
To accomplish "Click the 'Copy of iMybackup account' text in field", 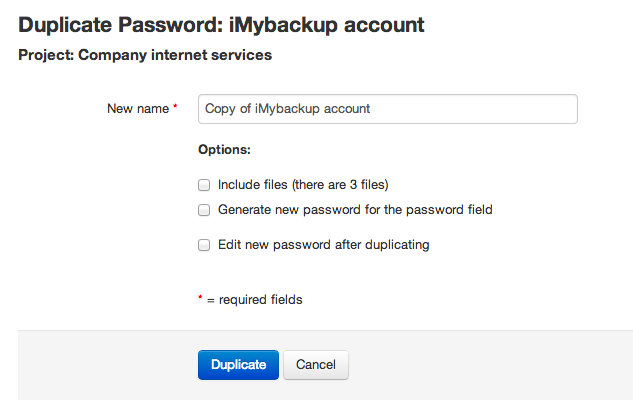I will click(x=287, y=109).
